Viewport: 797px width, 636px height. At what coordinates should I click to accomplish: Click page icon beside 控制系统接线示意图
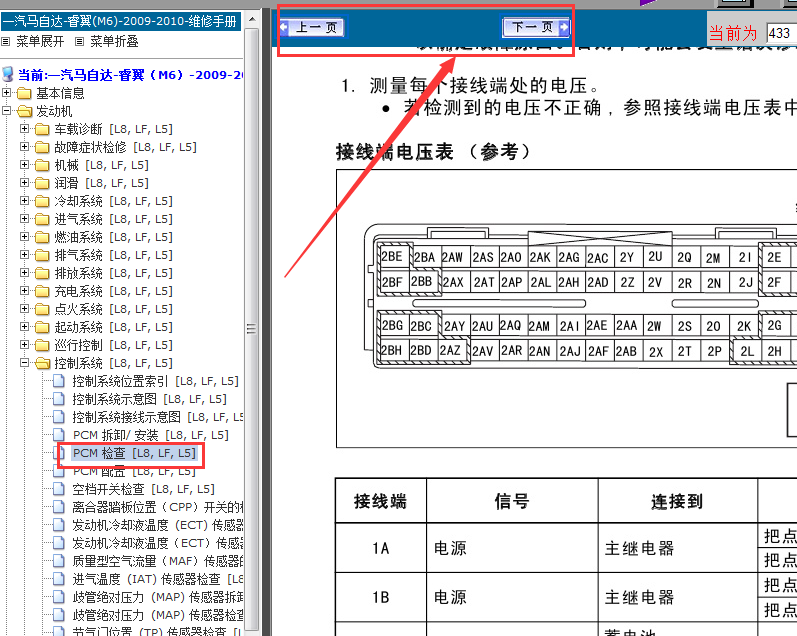pos(59,417)
